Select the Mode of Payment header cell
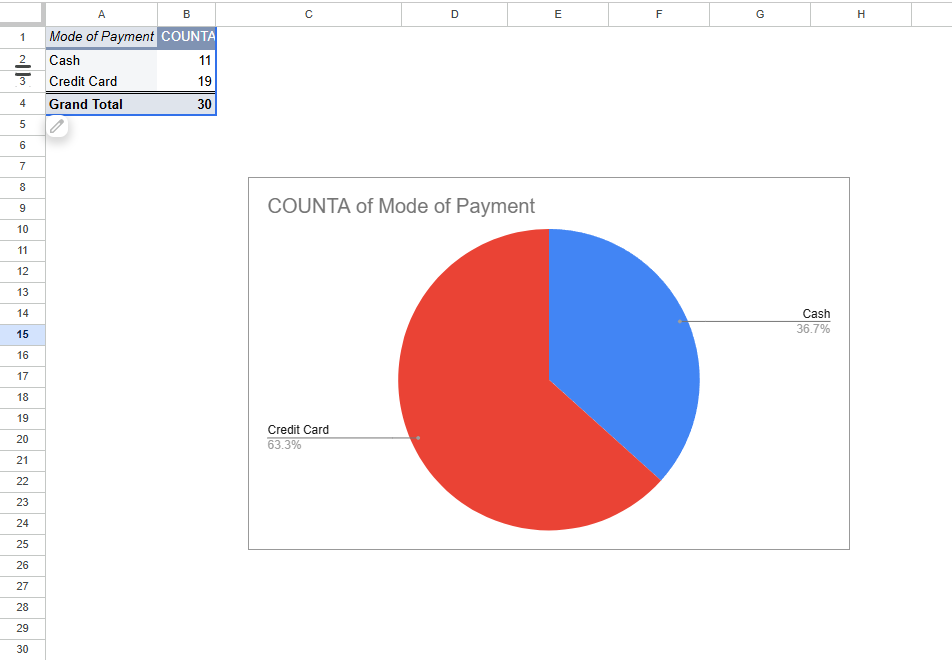The image size is (952, 660). click(x=101, y=37)
